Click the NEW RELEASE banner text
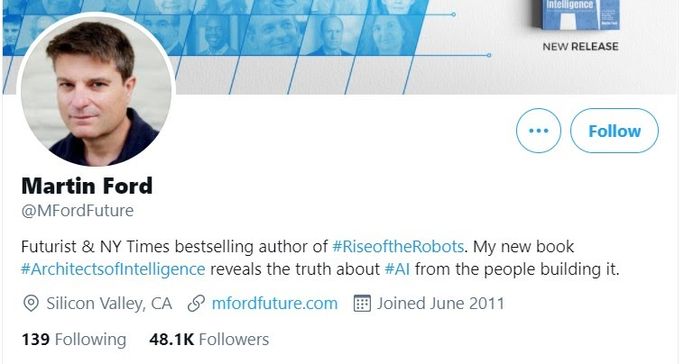684x364 pixels. (x=580, y=46)
